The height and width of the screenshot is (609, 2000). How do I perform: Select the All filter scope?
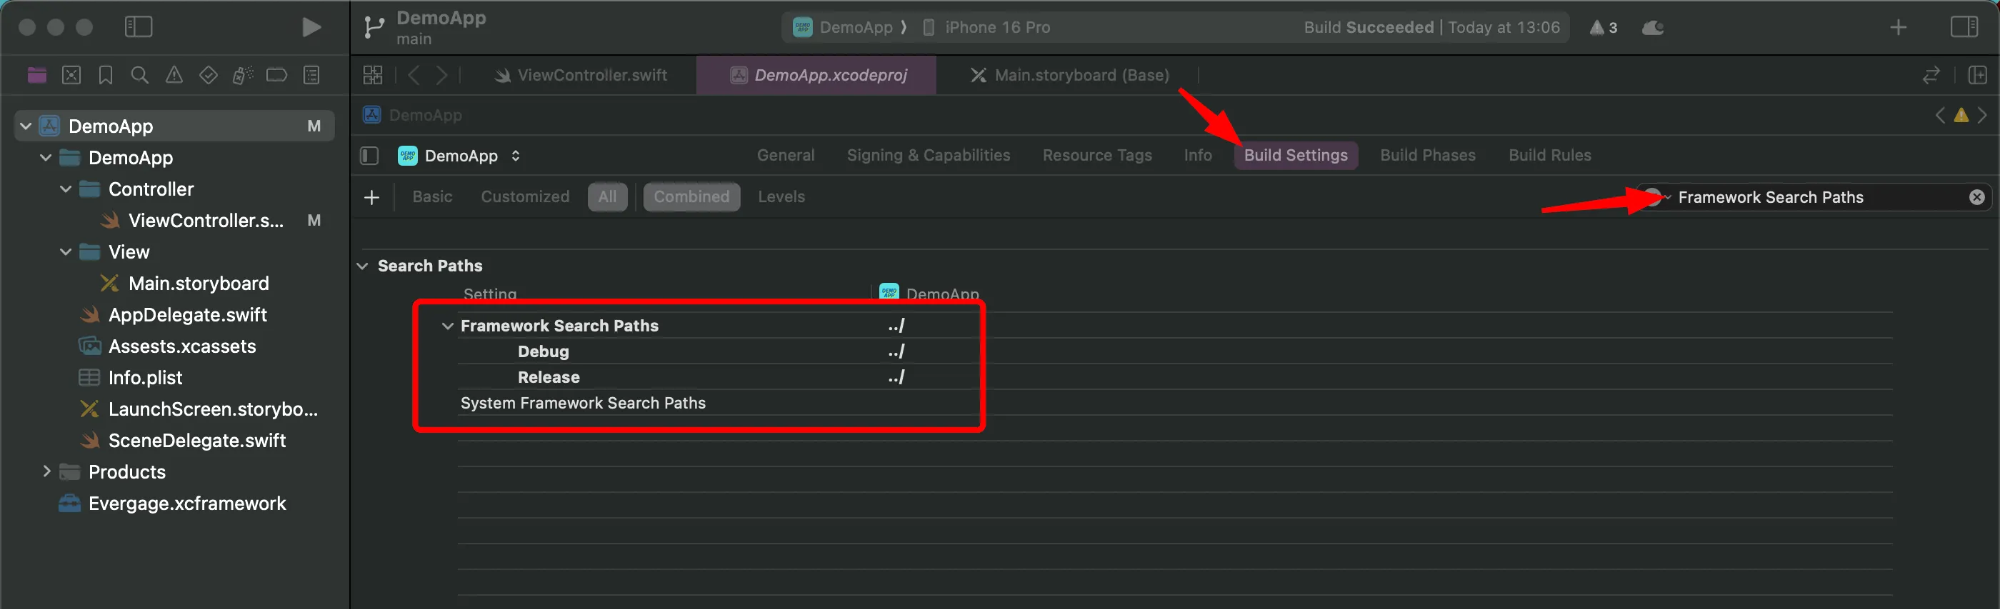607,197
